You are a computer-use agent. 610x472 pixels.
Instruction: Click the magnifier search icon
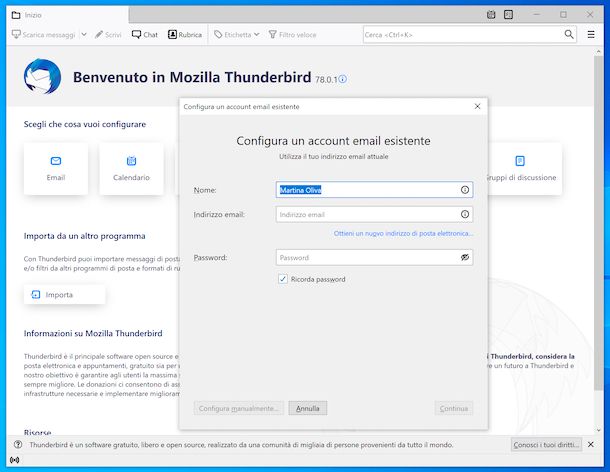pos(569,35)
